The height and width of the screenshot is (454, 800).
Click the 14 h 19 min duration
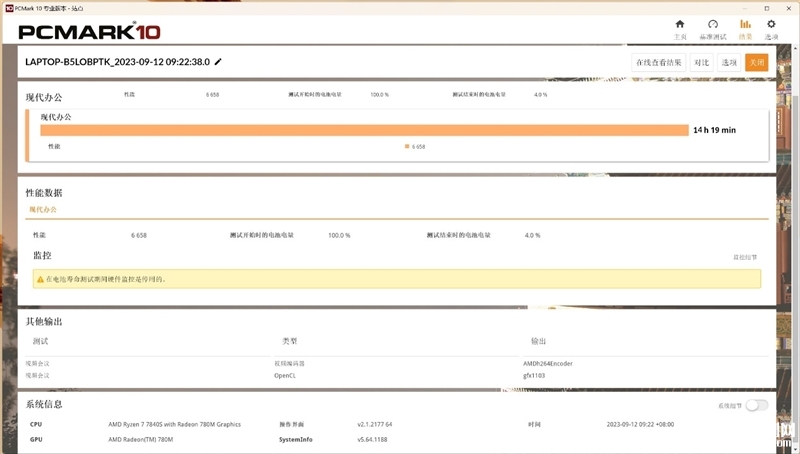tap(714, 130)
